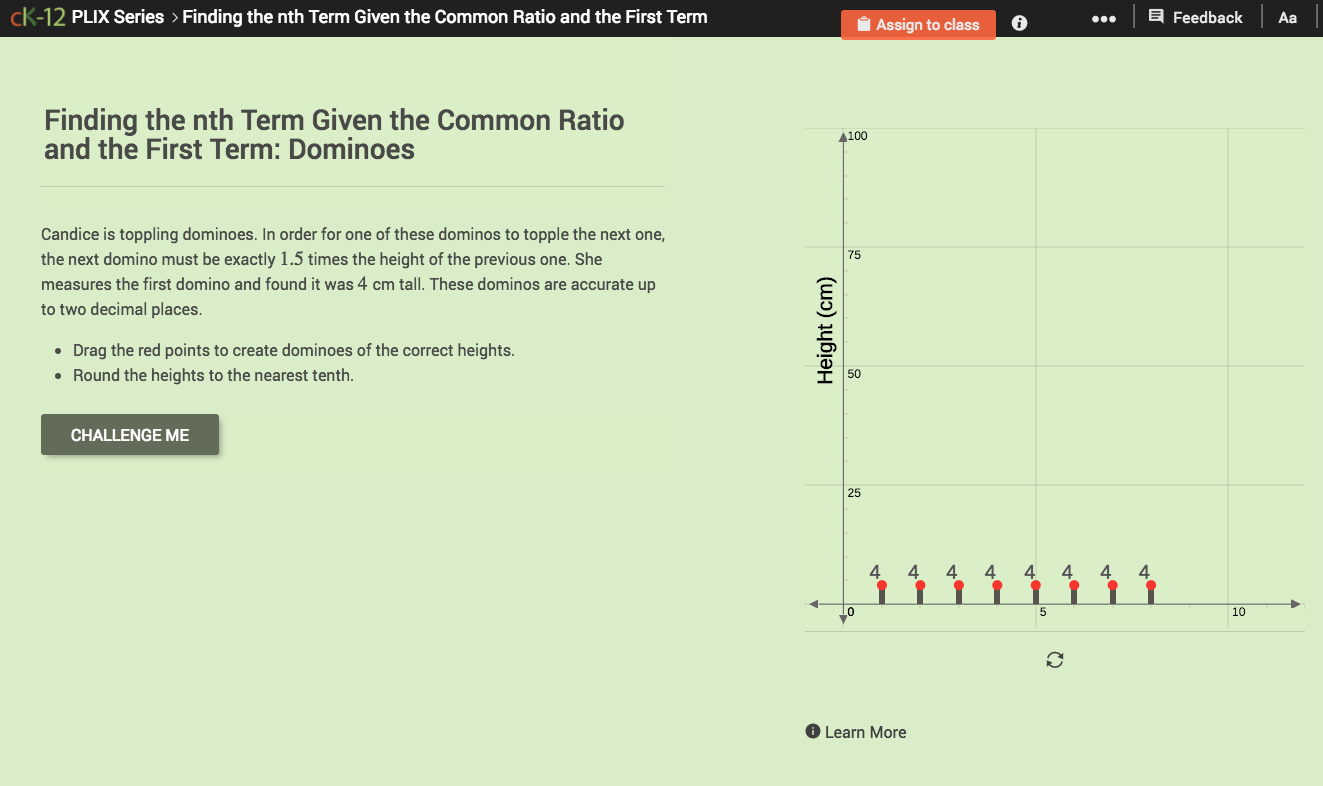Open the Learn More link
Image resolution: width=1323 pixels, height=786 pixels.
(x=866, y=731)
